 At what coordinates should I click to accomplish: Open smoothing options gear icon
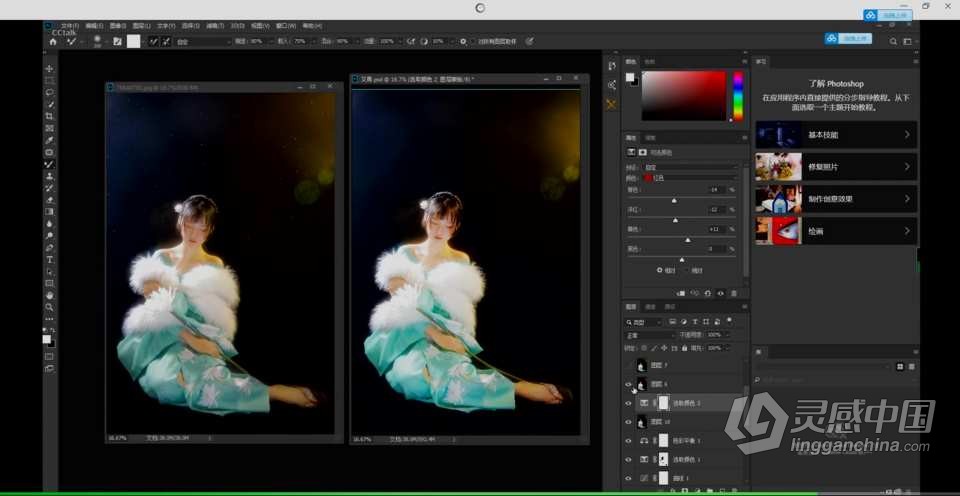463,42
